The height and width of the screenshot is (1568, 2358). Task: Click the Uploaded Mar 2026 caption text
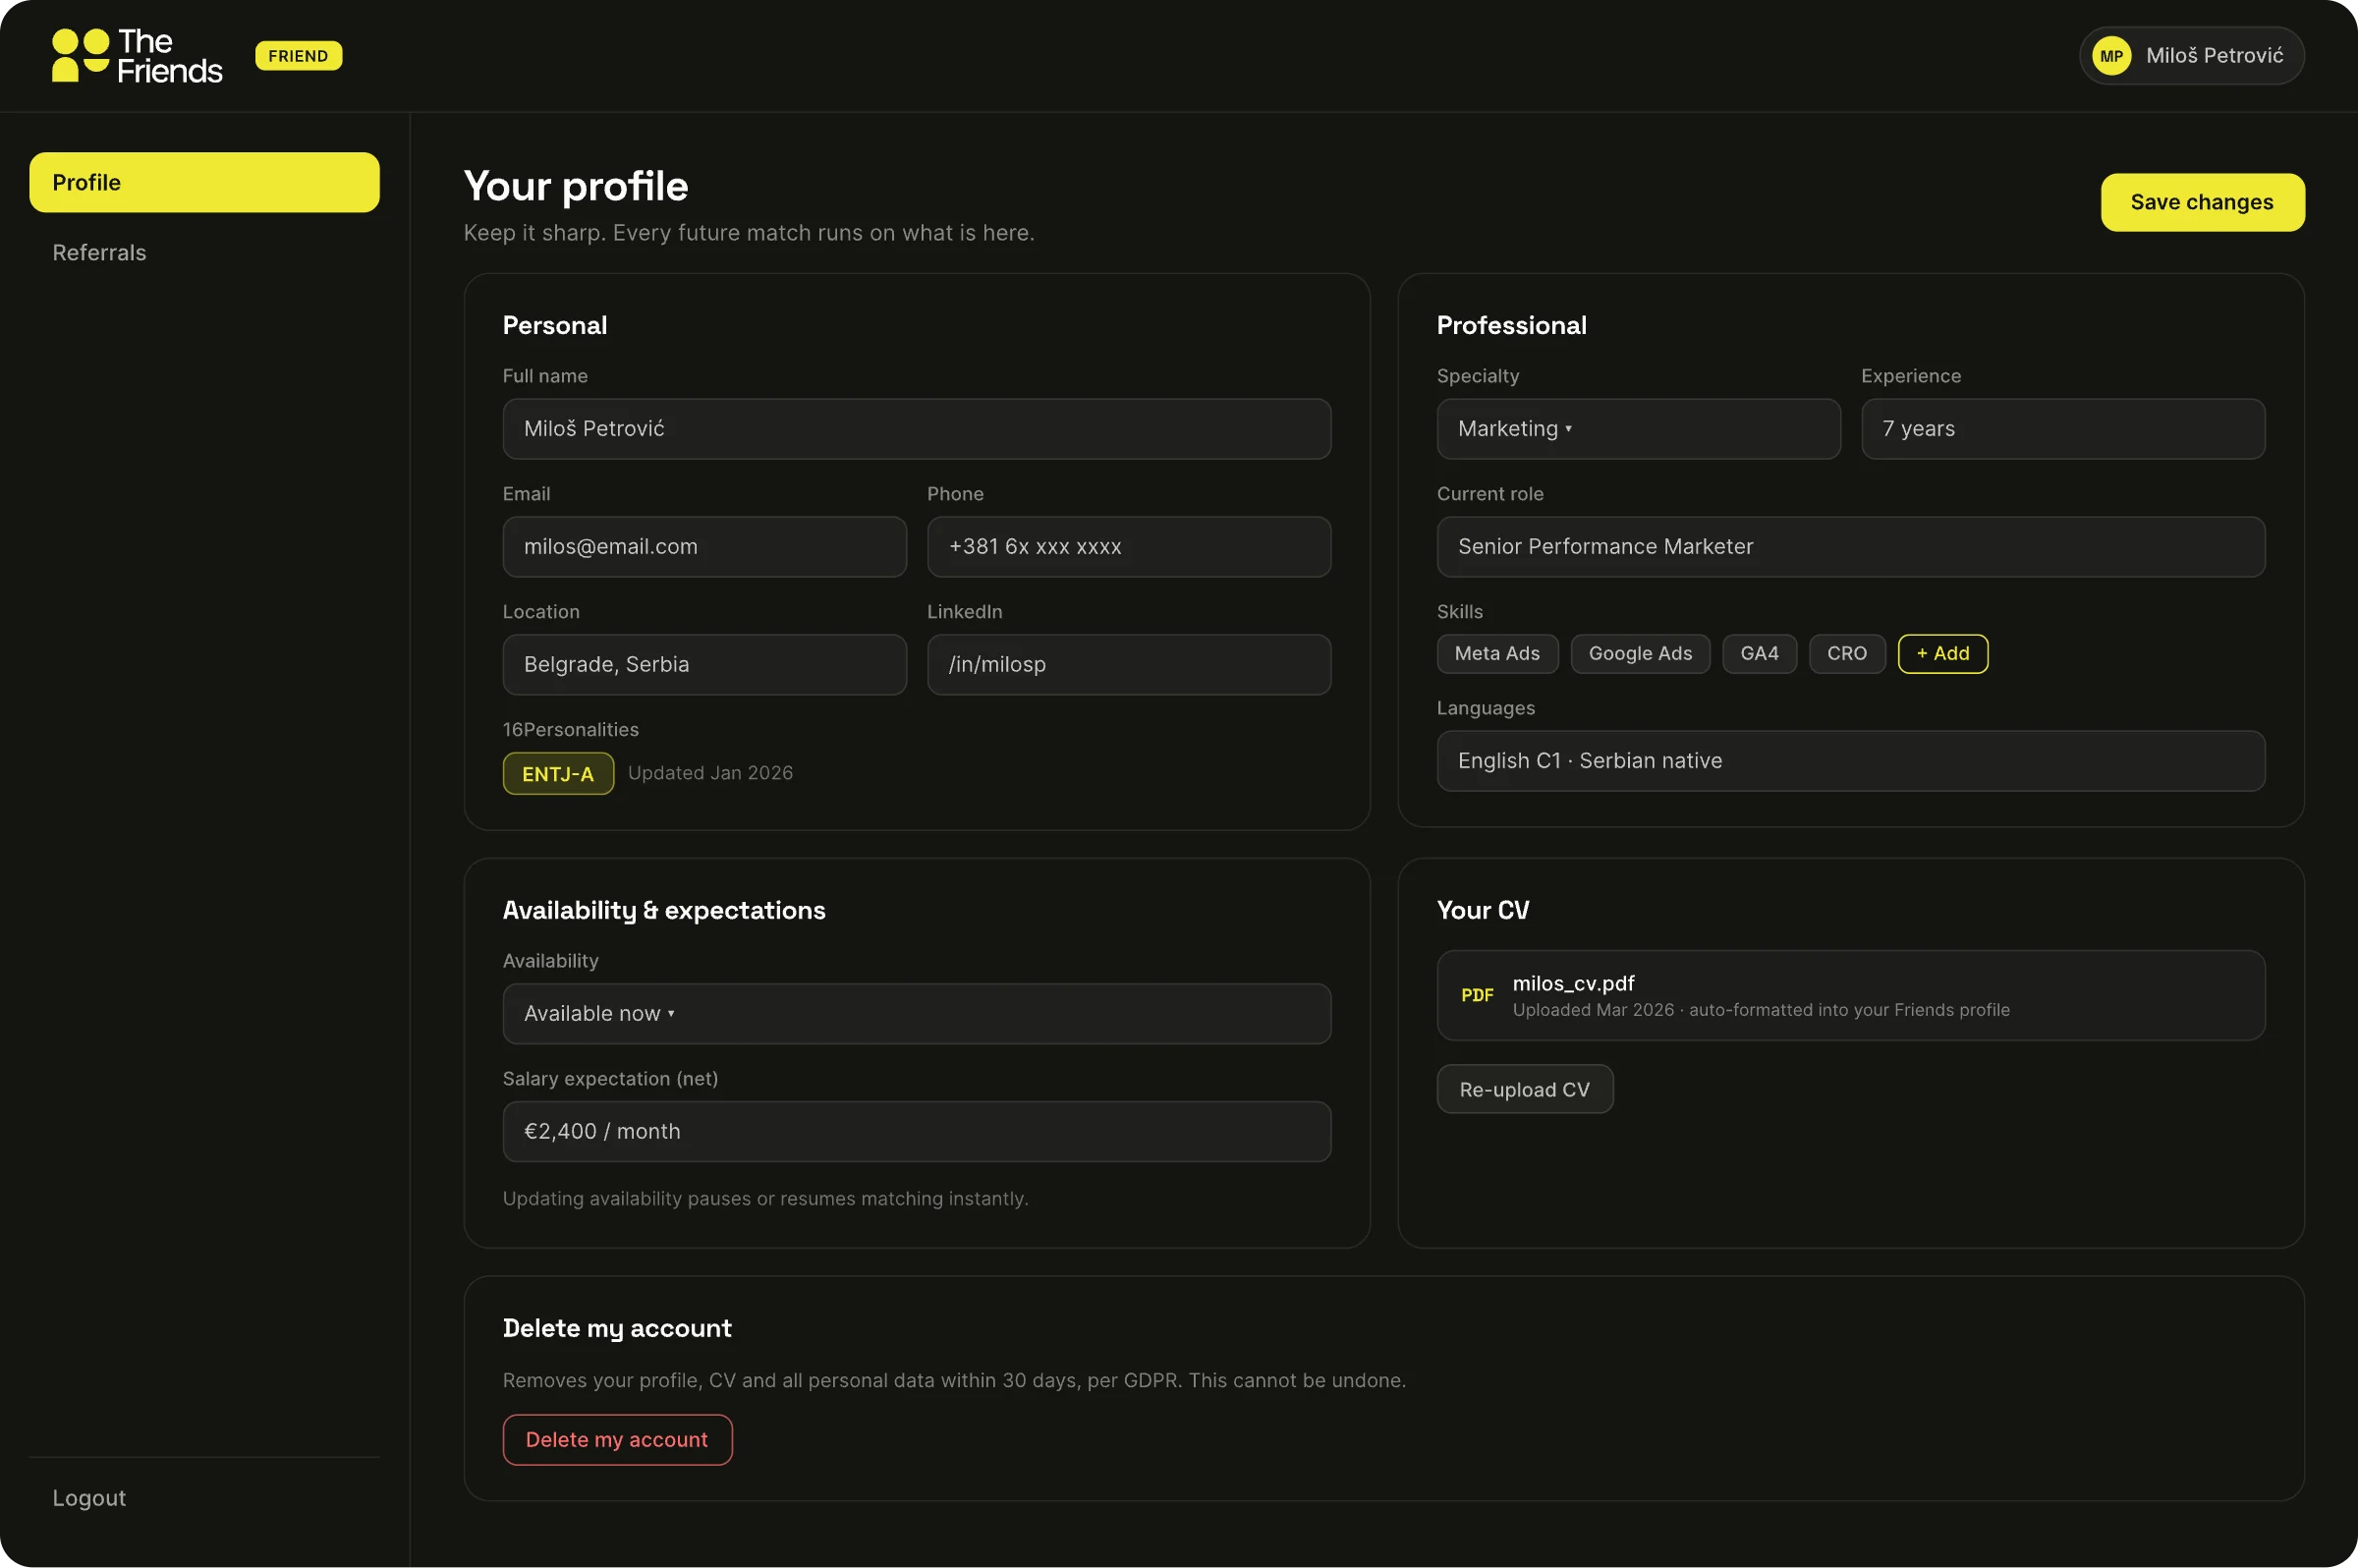(x=1760, y=1010)
